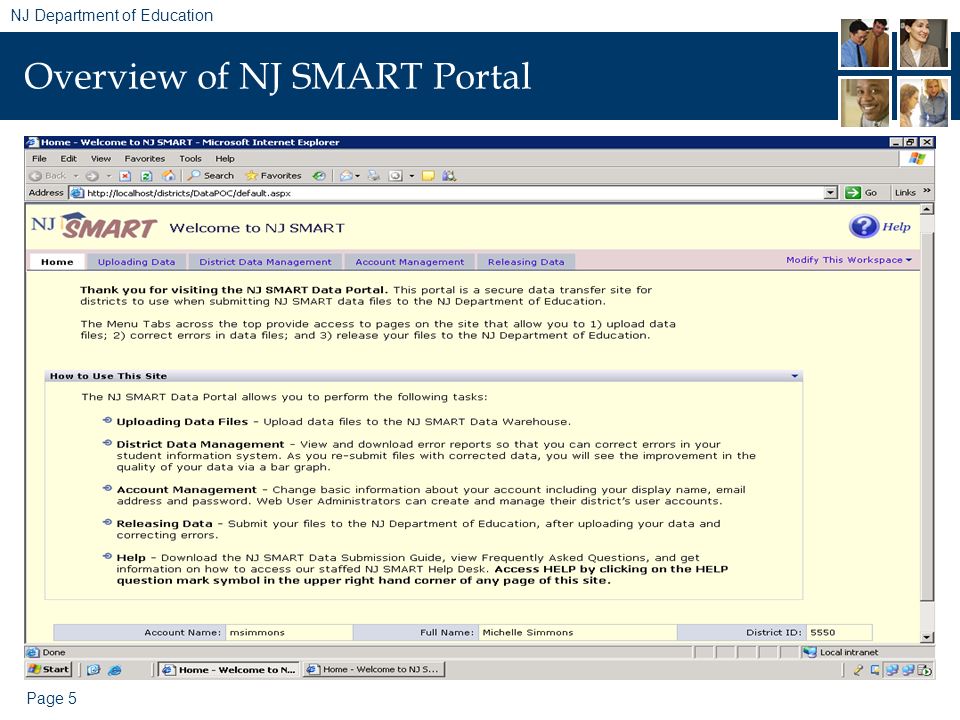Click the Stop loading icon
960x720 pixels.
[x=125, y=176]
